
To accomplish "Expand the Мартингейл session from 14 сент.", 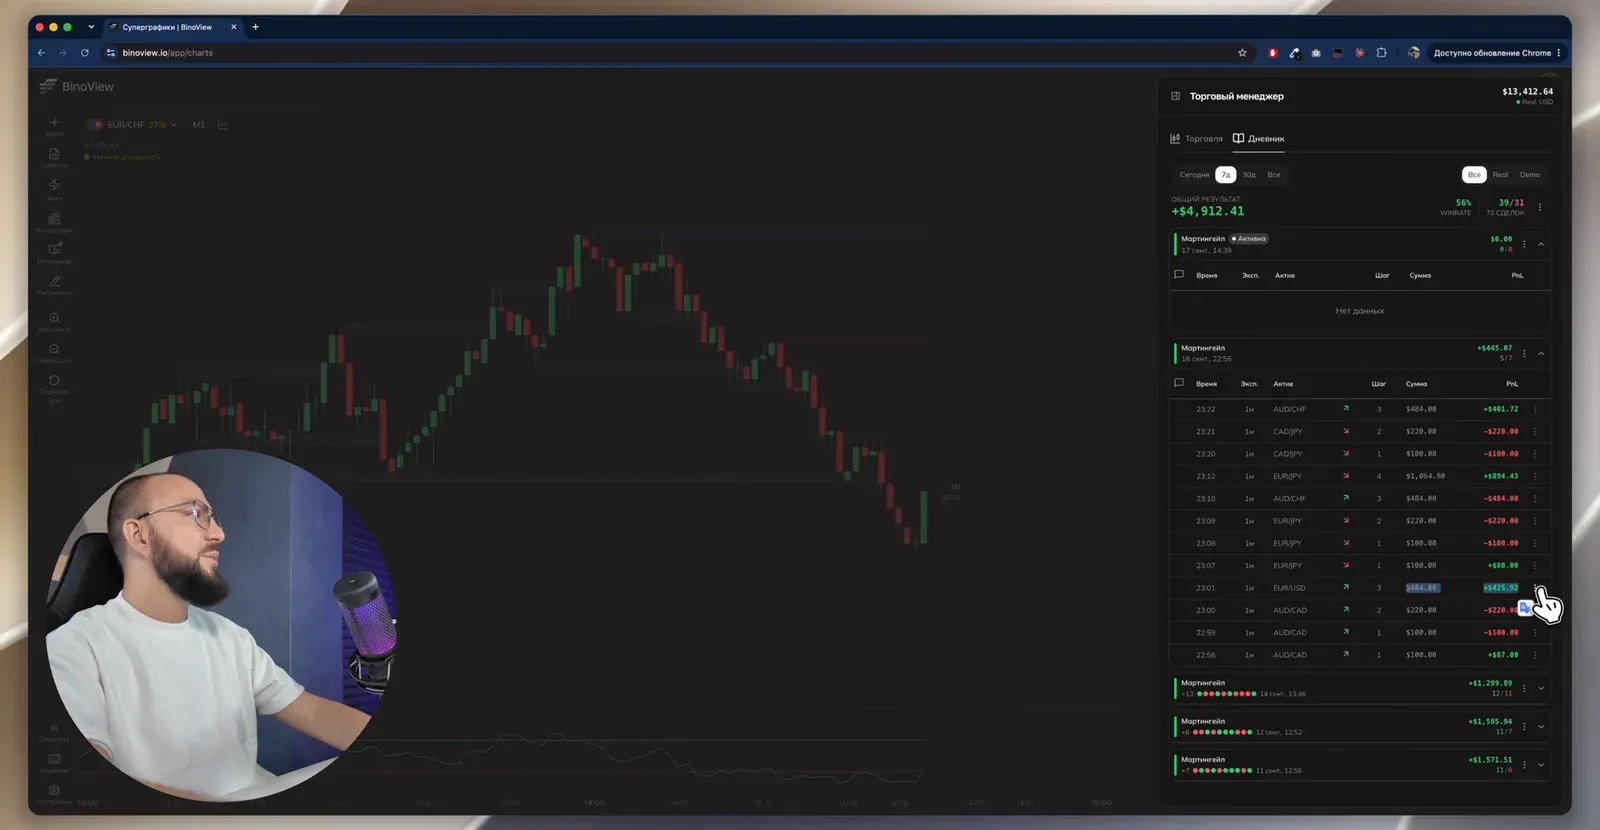I will coord(1541,688).
